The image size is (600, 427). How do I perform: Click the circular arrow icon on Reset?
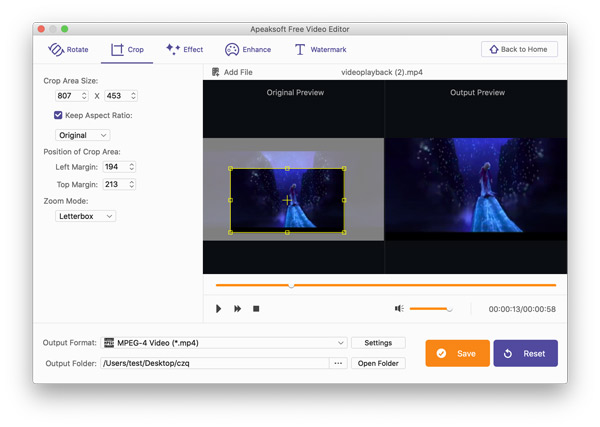click(x=508, y=354)
